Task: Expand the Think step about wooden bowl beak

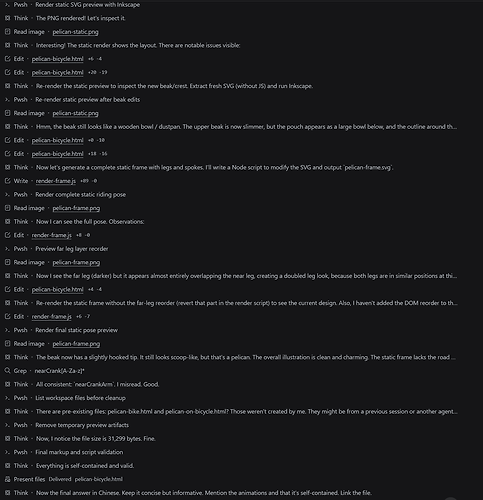Action: click(231, 127)
